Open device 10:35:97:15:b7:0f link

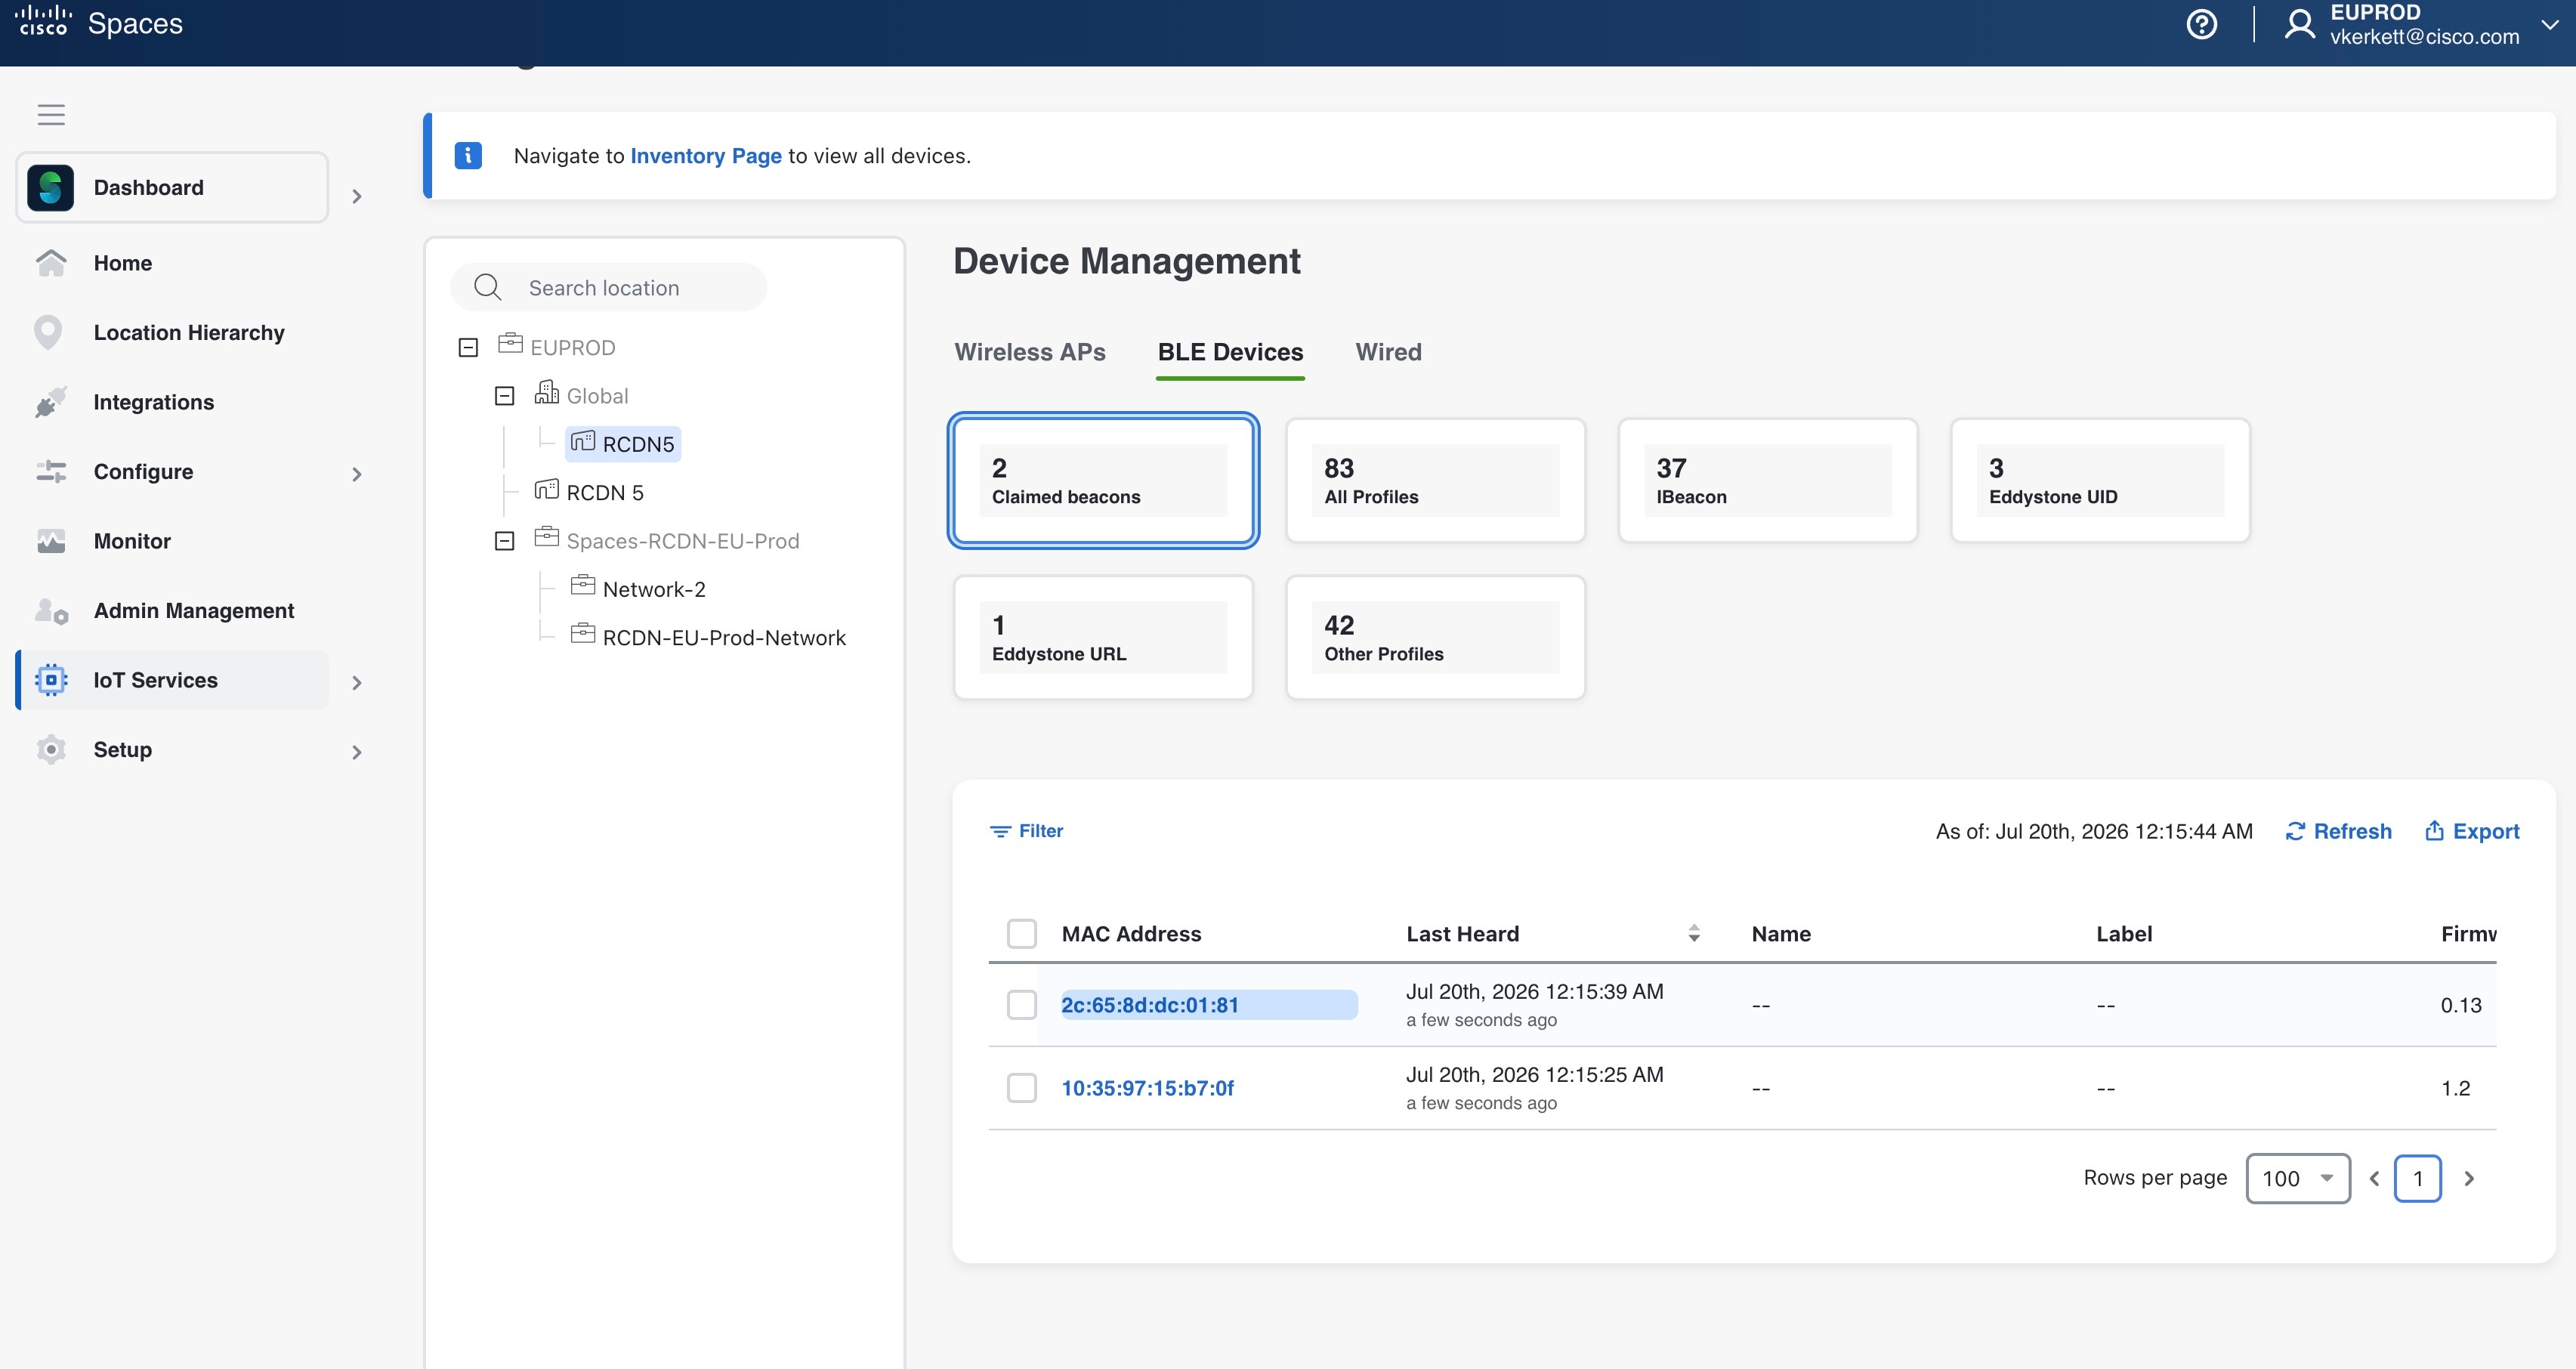tap(1147, 1088)
